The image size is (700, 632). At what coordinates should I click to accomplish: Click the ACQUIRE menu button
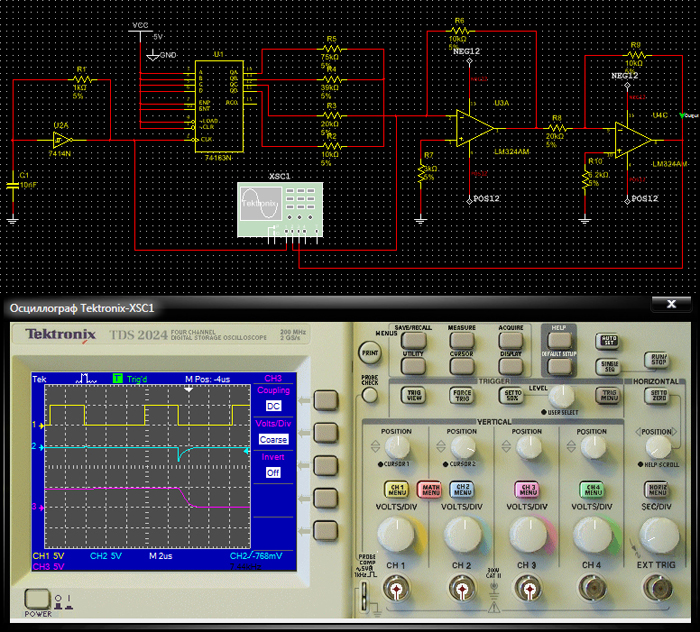point(510,341)
